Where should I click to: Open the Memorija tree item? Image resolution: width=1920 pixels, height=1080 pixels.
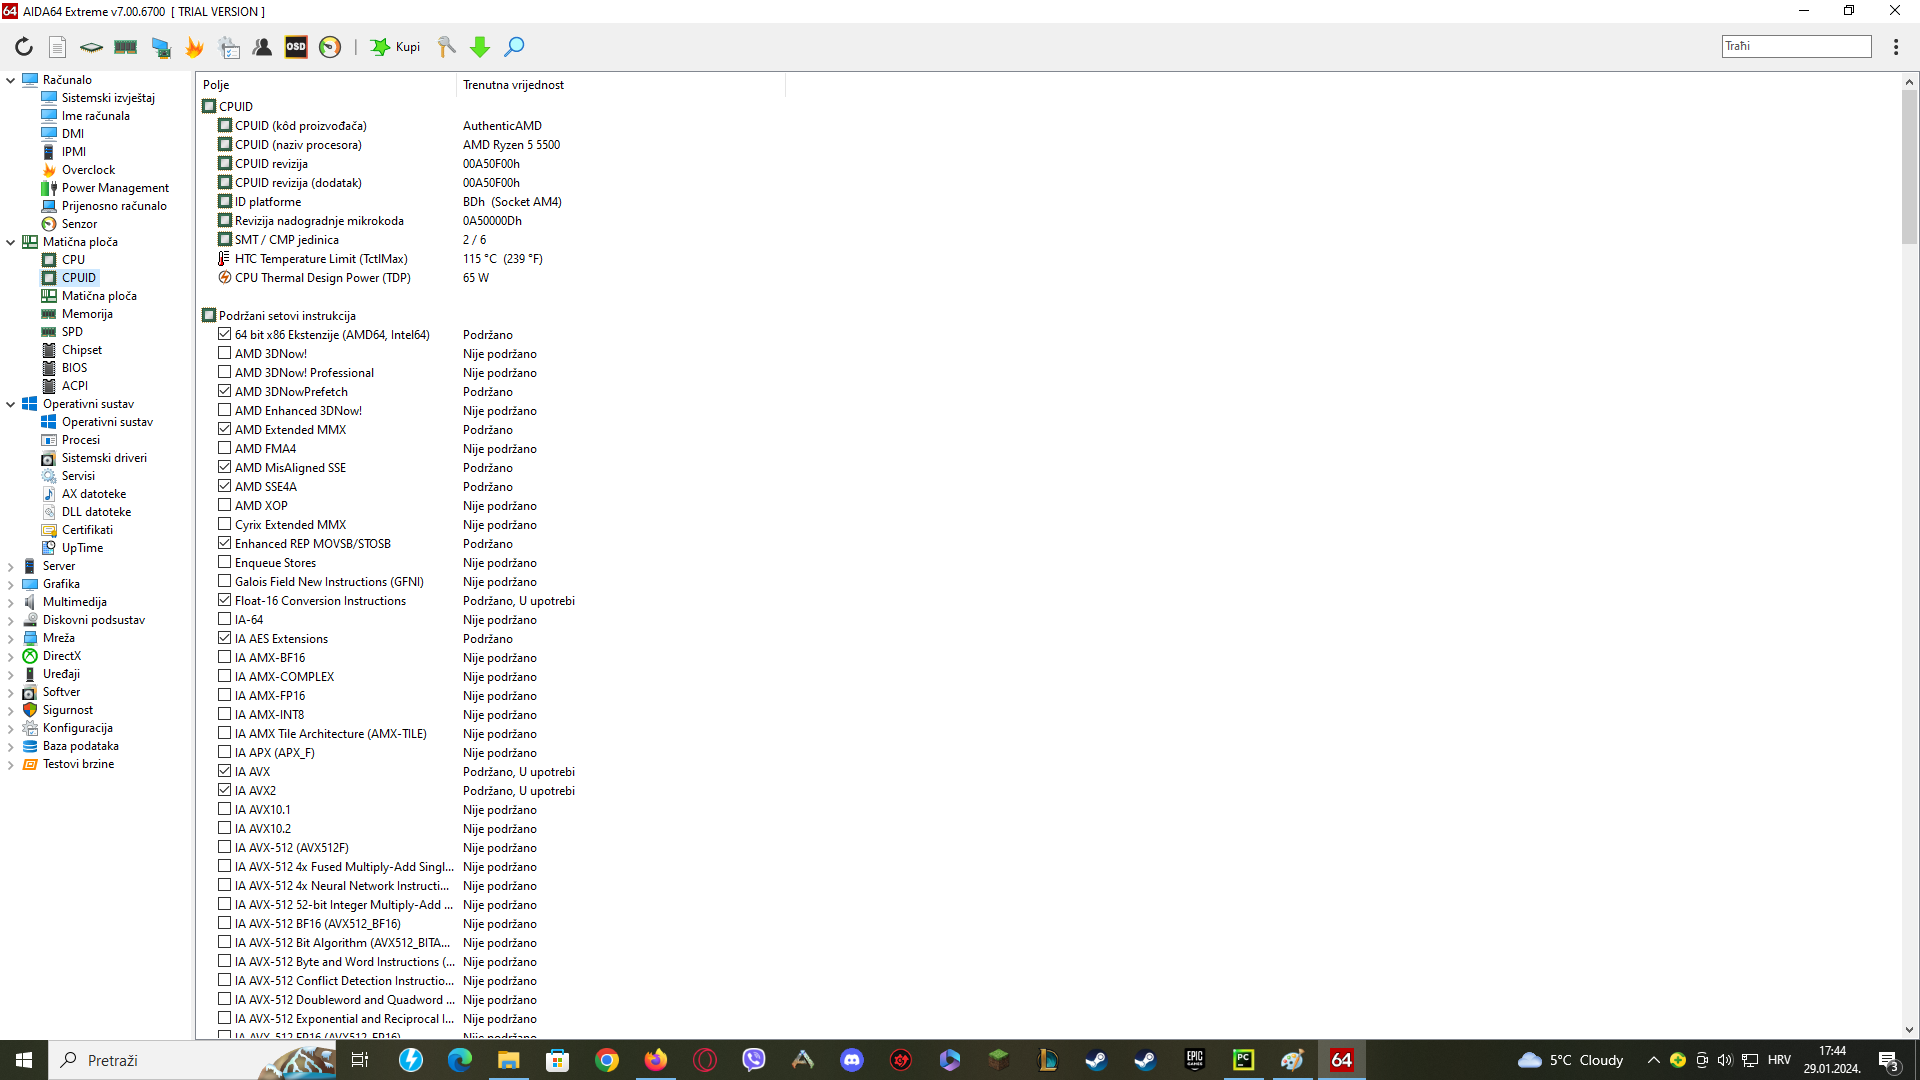[87, 314]
